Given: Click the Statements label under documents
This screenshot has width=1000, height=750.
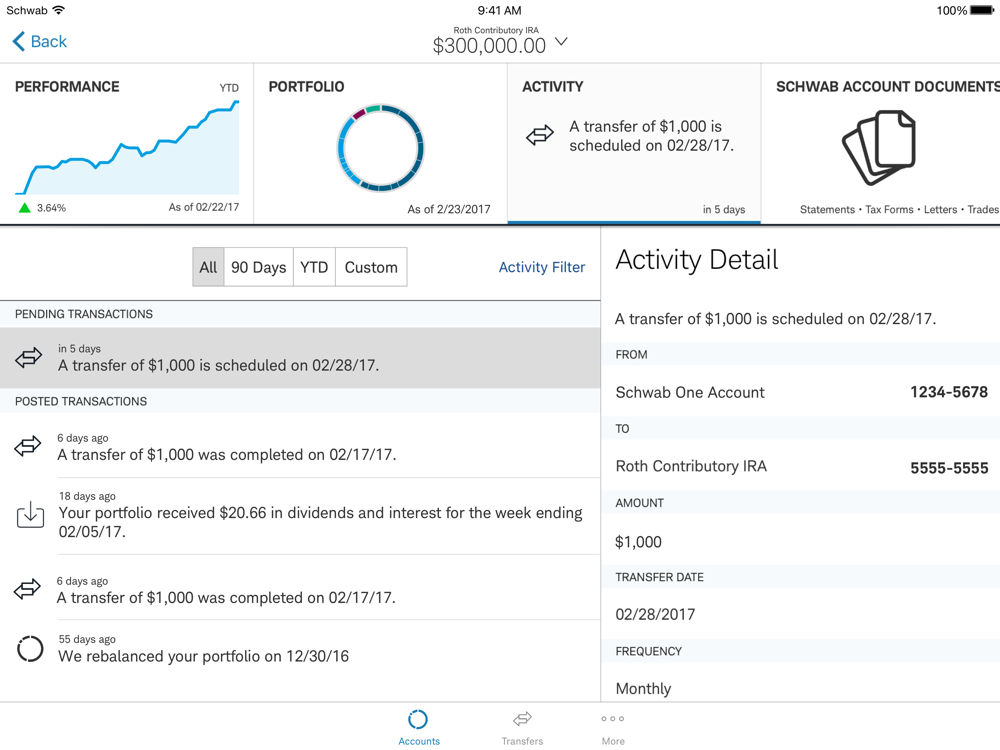Looking at the screenshot, I should 827,209.
